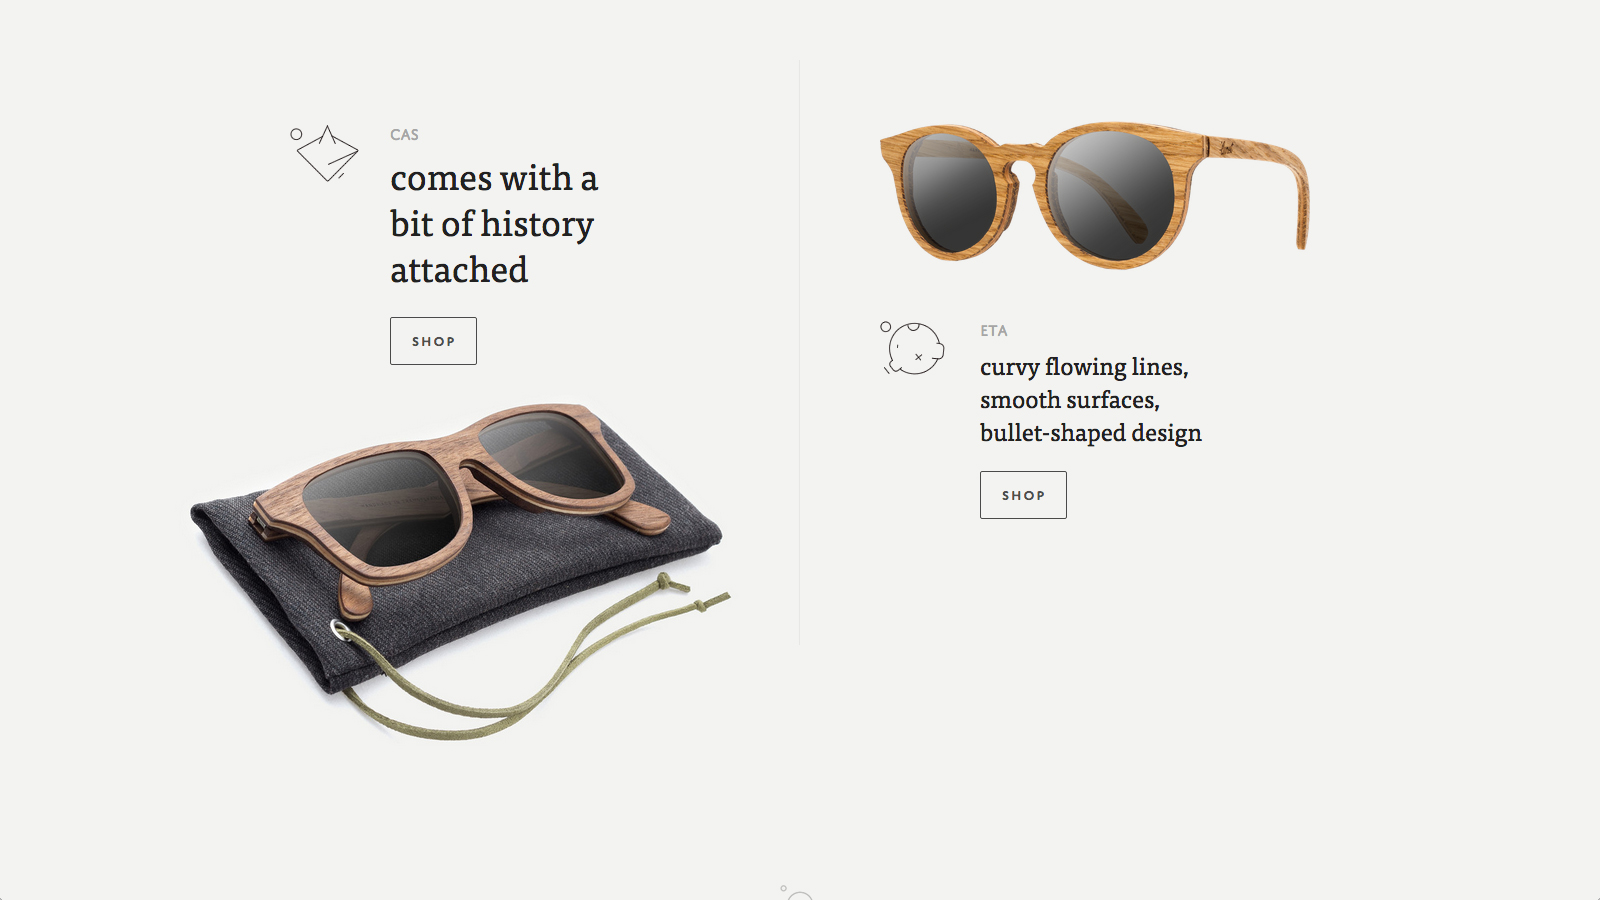Select the ETA category label
1600x900 pixels.
(993, 331)
